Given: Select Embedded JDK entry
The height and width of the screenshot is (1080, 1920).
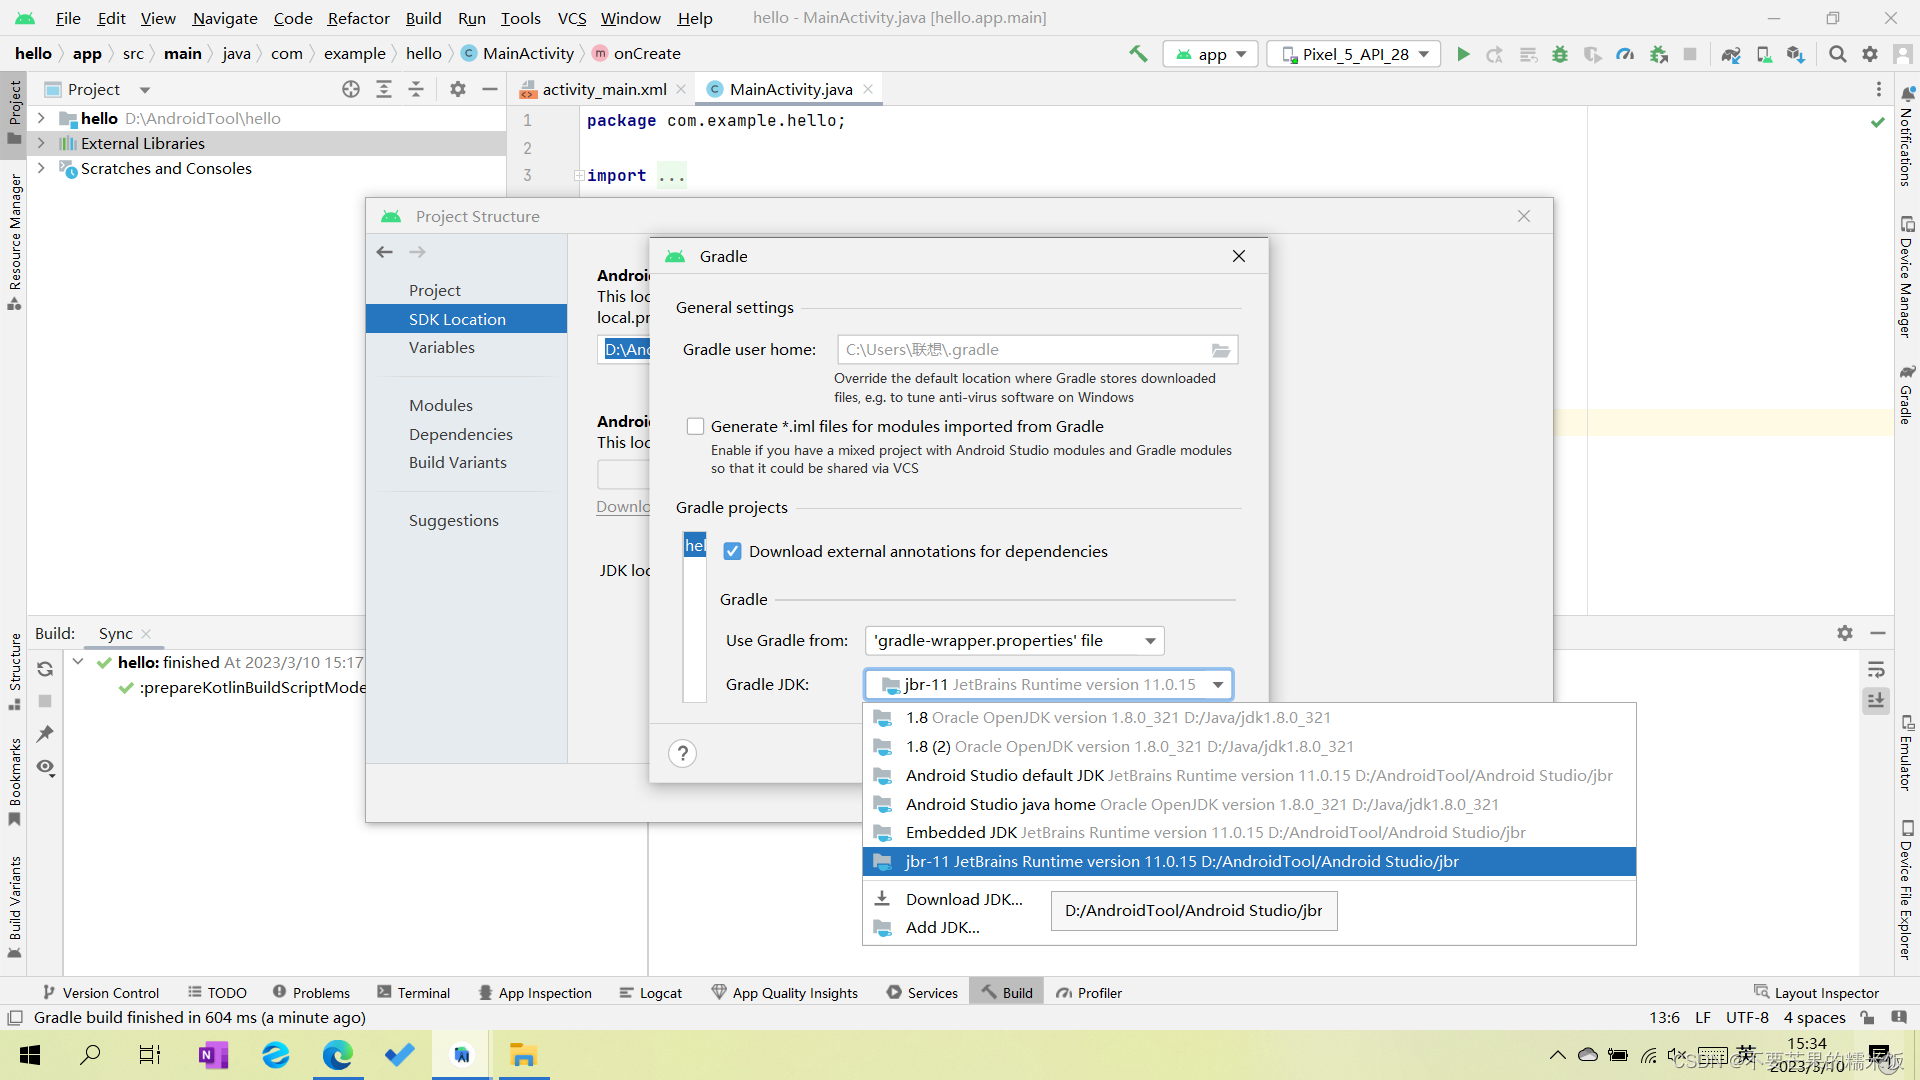Looking at the screenshot, I should click(x=1249, y=833).
